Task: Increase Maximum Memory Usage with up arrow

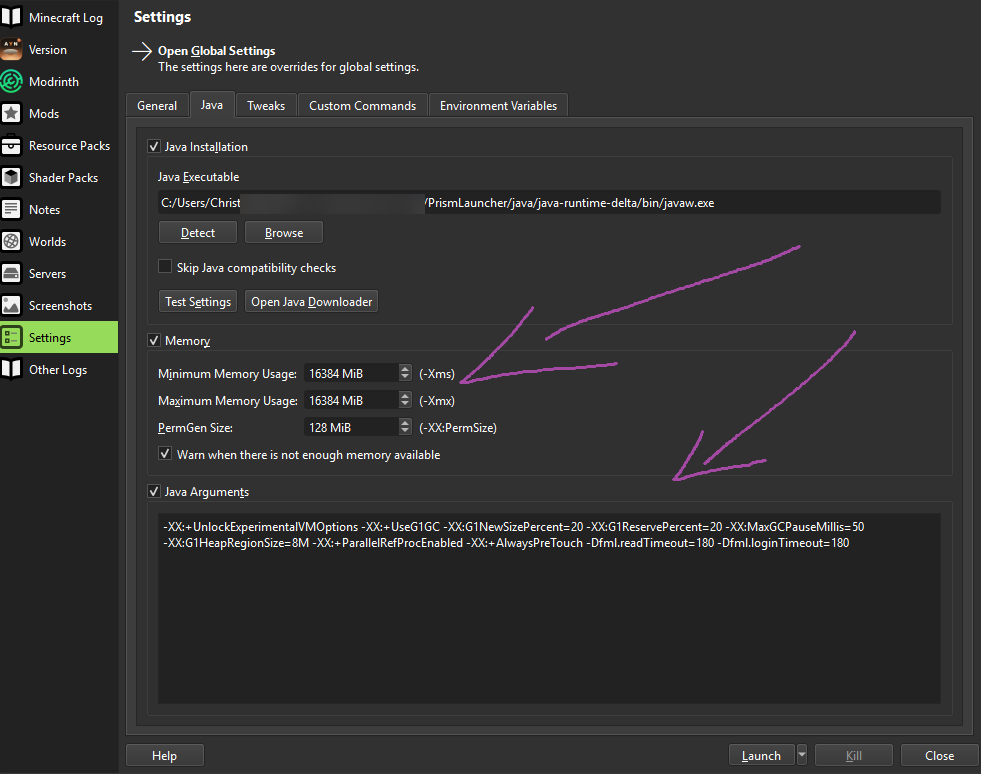Action: [405, 396]
